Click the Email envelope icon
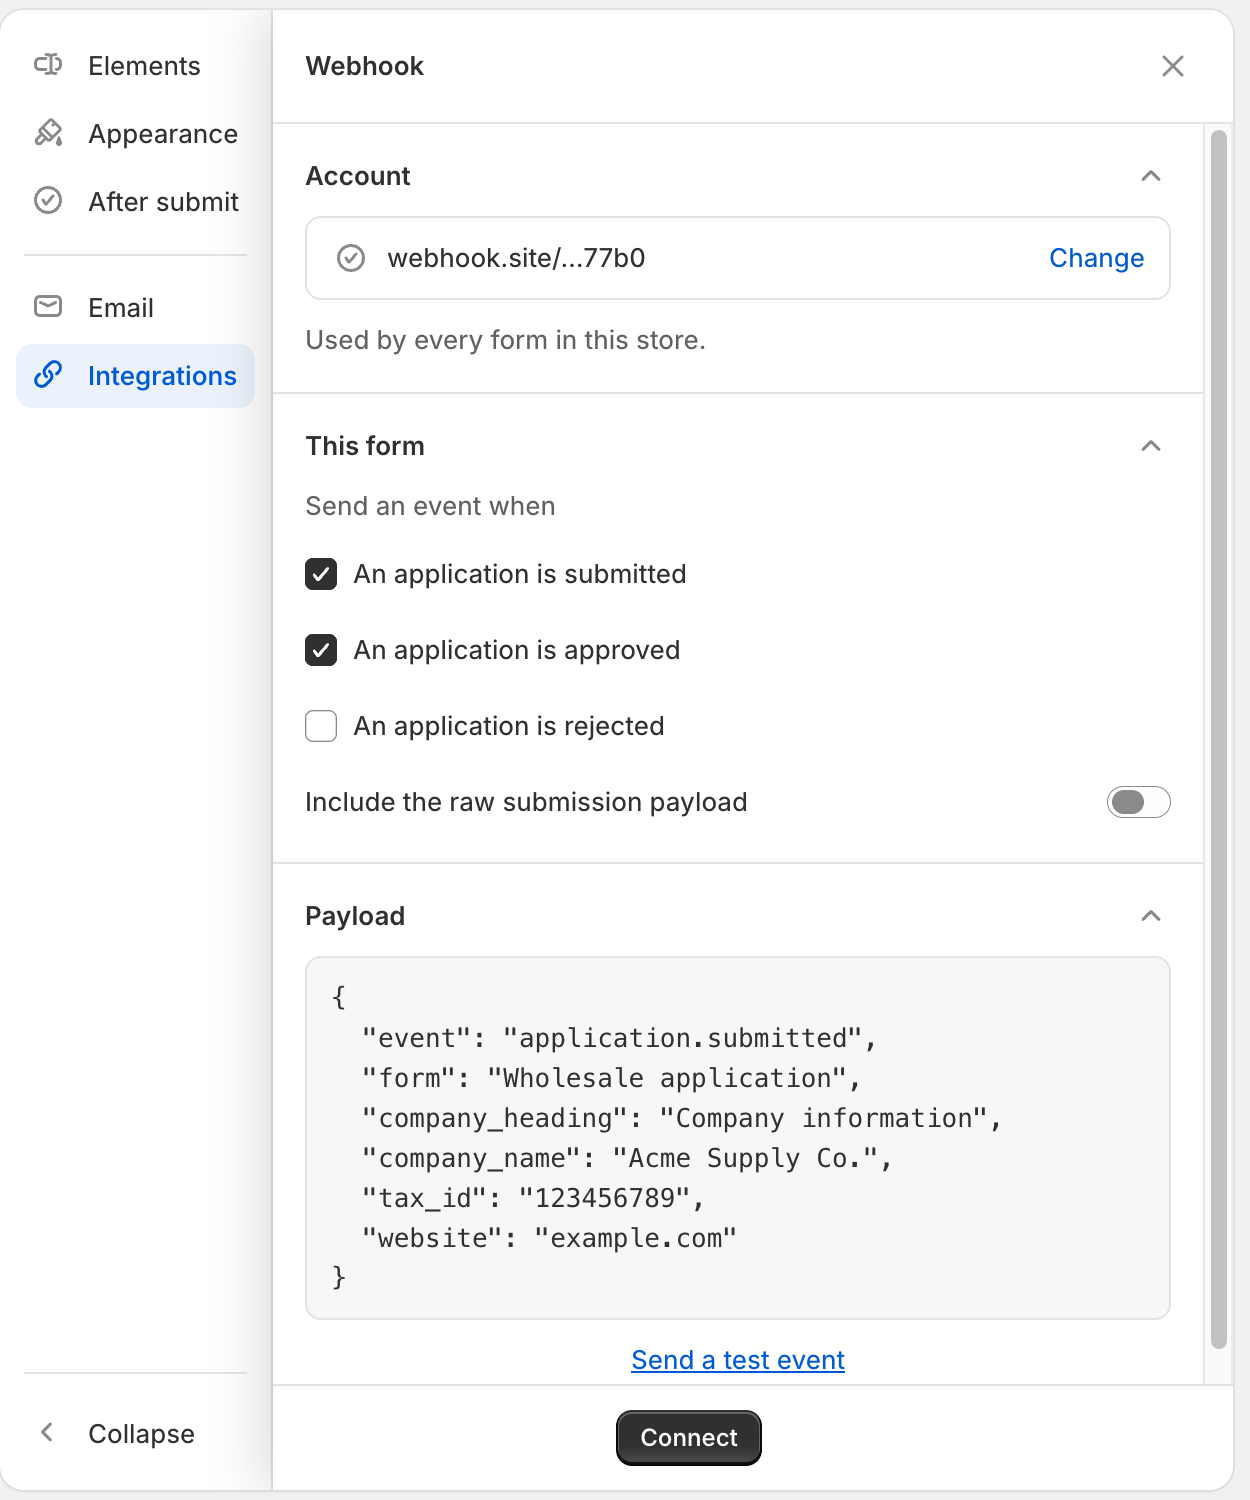Viewport: 1250px width, 1500px height. 48,307
